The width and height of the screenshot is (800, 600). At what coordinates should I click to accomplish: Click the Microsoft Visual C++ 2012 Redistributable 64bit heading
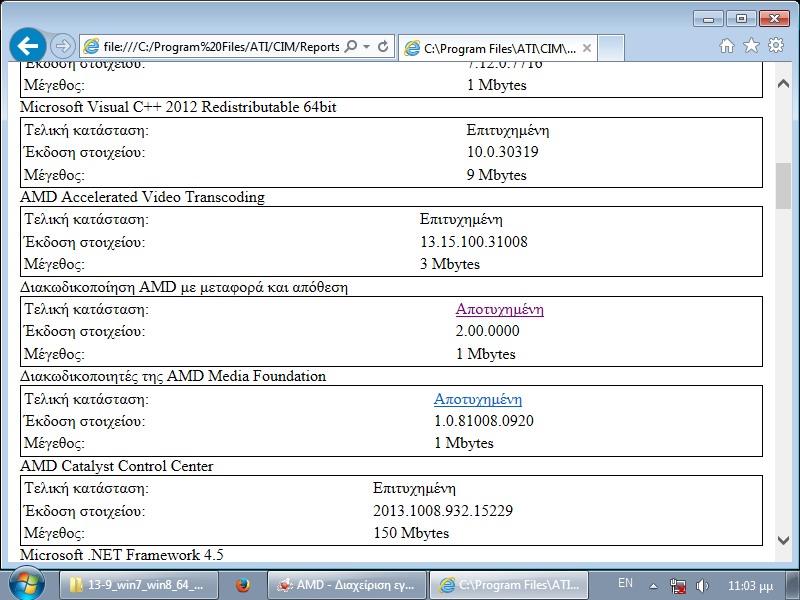(178, 107)
